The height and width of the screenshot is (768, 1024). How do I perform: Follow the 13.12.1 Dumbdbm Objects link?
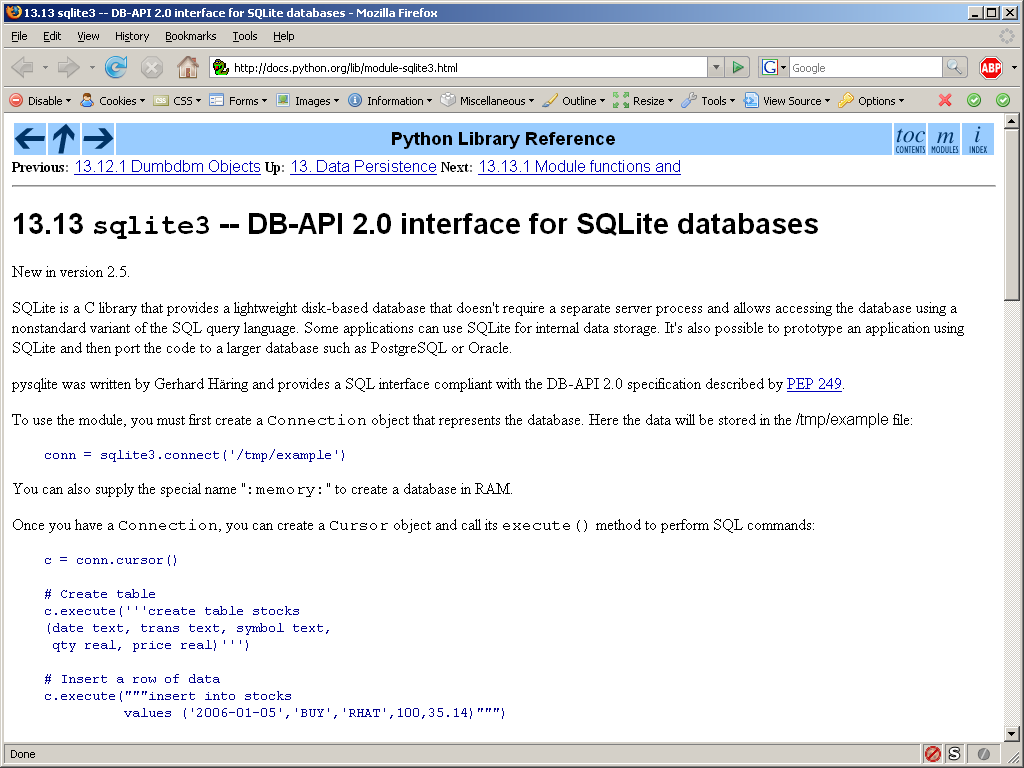167,167
